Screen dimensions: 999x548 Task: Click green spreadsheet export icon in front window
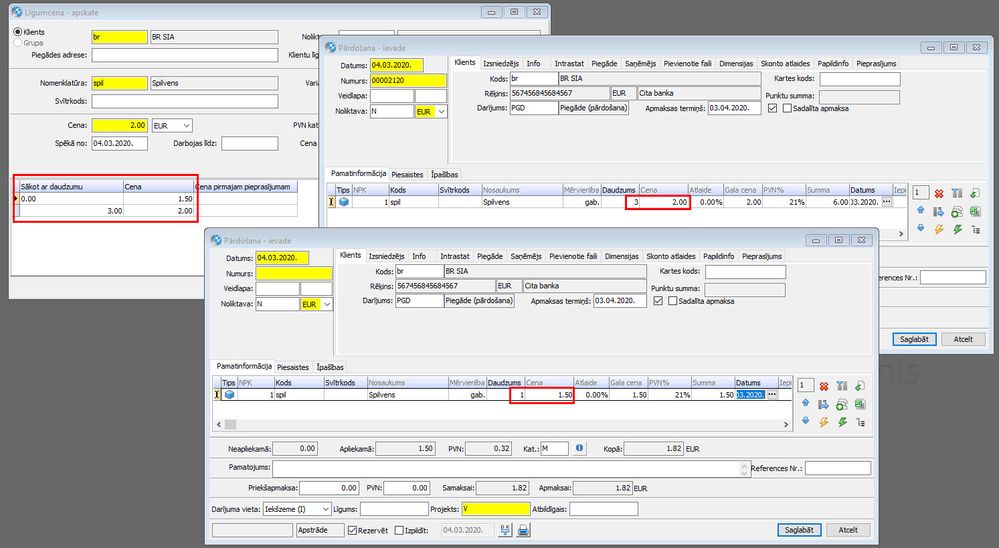click(x=860, y=404)
